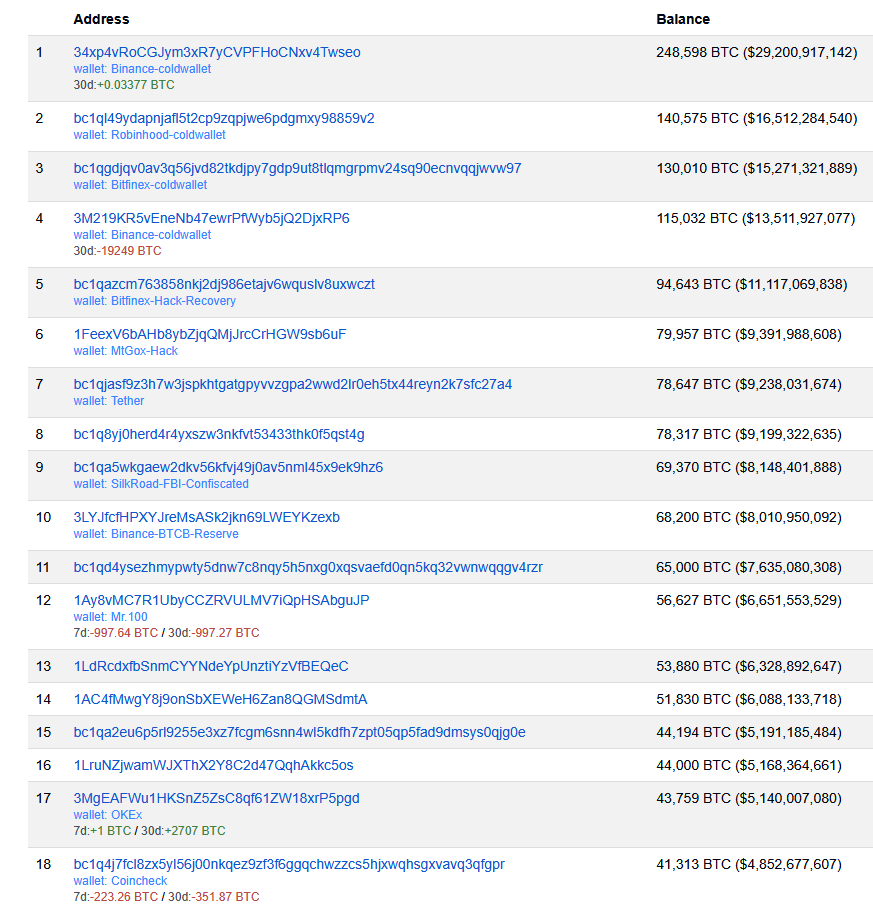Viewport: 873px width, 910px height.
Task: Open address 3MgEAFWu1HKSnZ5ZsC8qf61ZW18xrP5pgd
Action: coord(217,799)
